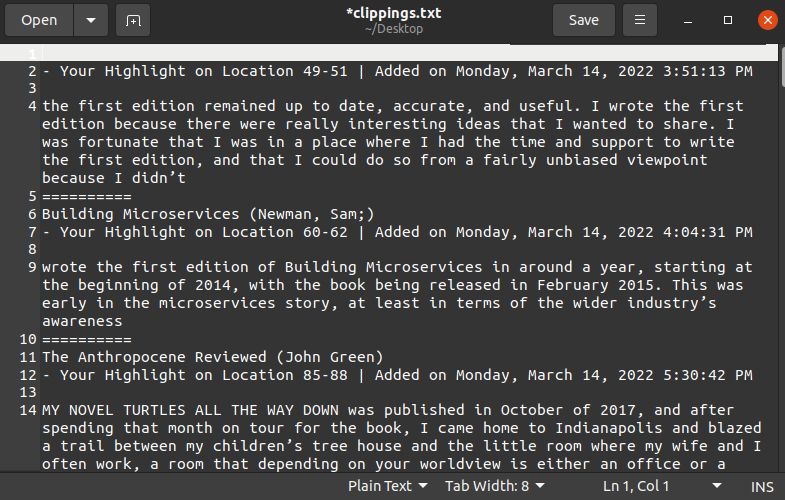785x500 pixels.
Task: Expand the Tab Width: 8 dropdown
Action: click(495, 486)
